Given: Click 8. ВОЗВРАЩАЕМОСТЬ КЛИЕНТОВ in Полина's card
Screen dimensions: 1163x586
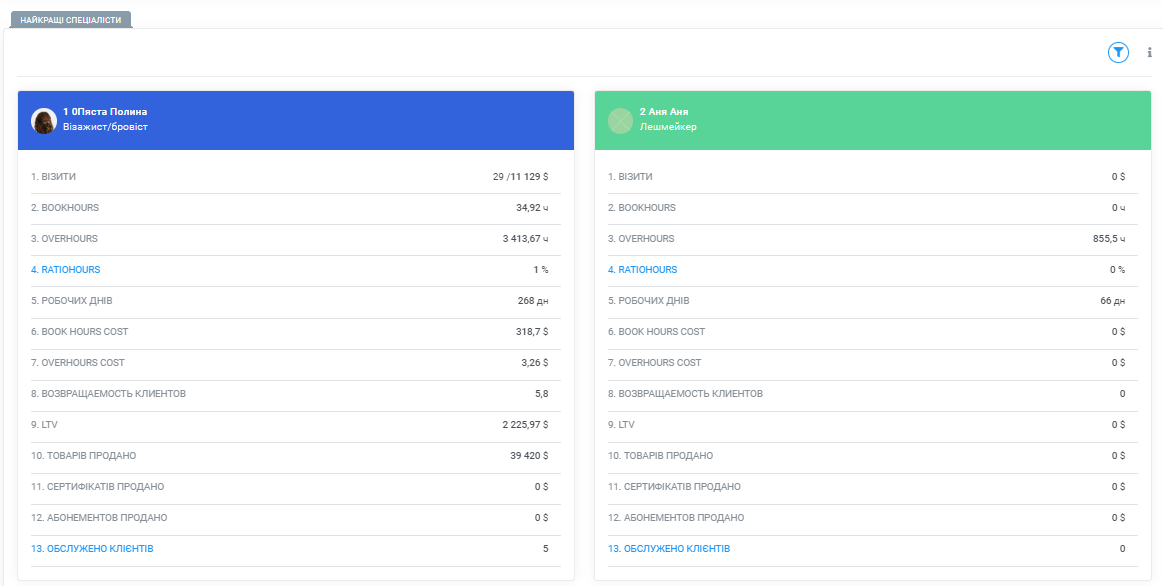Looking at the screenshot, I should coord(108,394).
